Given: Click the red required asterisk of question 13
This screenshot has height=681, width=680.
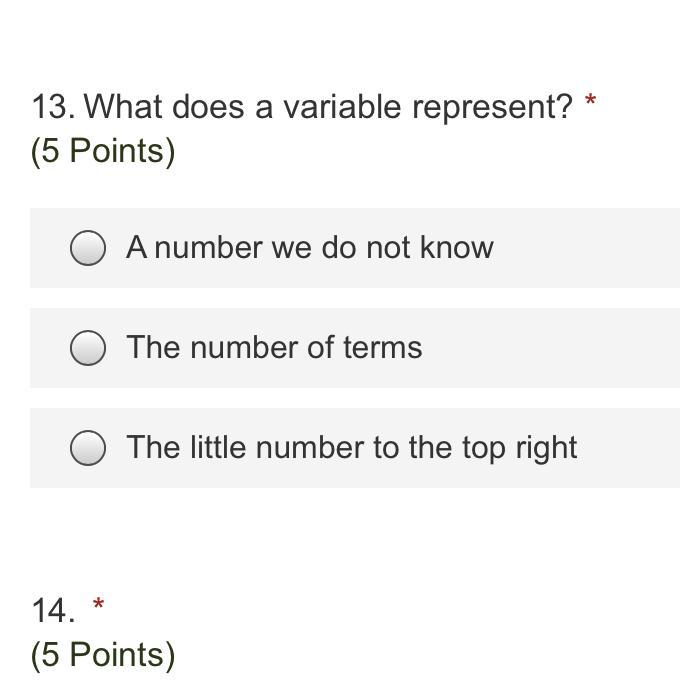Looking at the screenshot, I should pos(590,101).
